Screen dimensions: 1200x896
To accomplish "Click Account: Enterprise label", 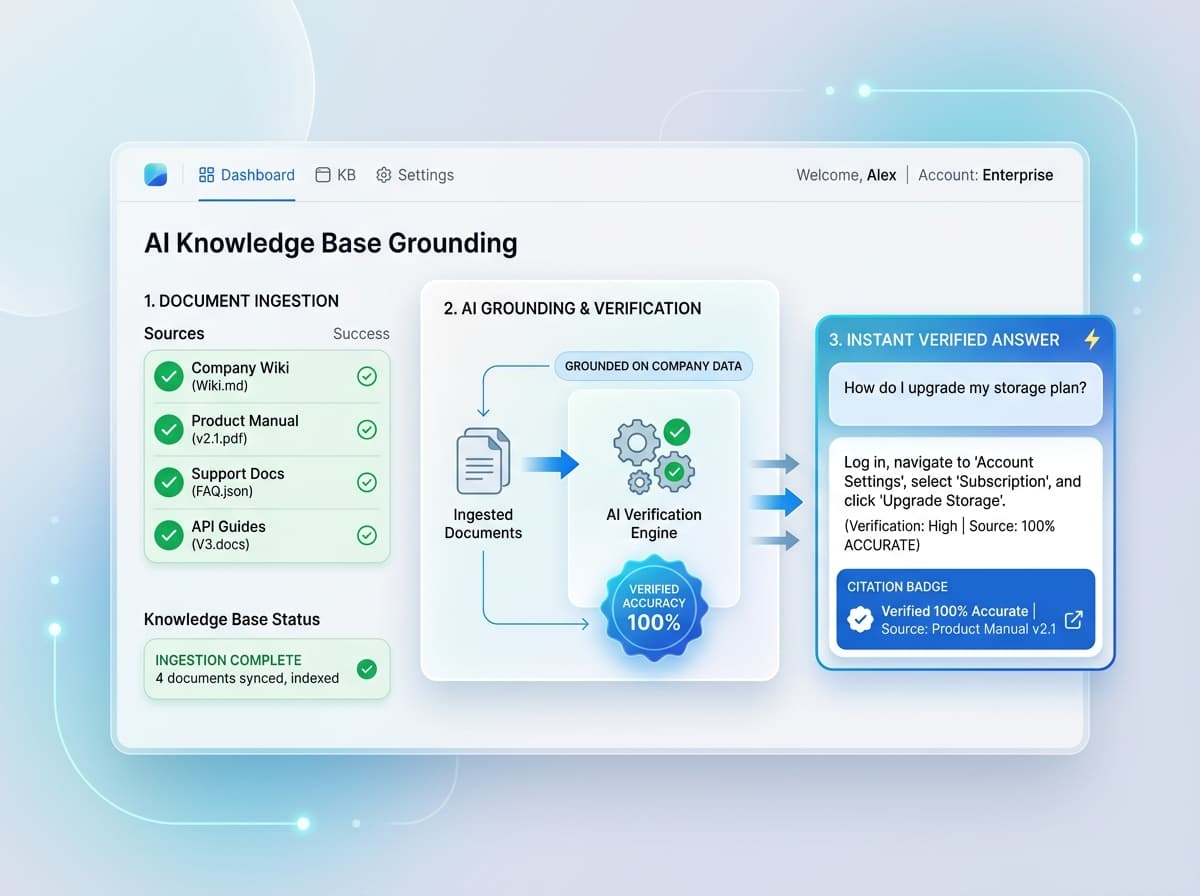I will [x=985, y=175].
